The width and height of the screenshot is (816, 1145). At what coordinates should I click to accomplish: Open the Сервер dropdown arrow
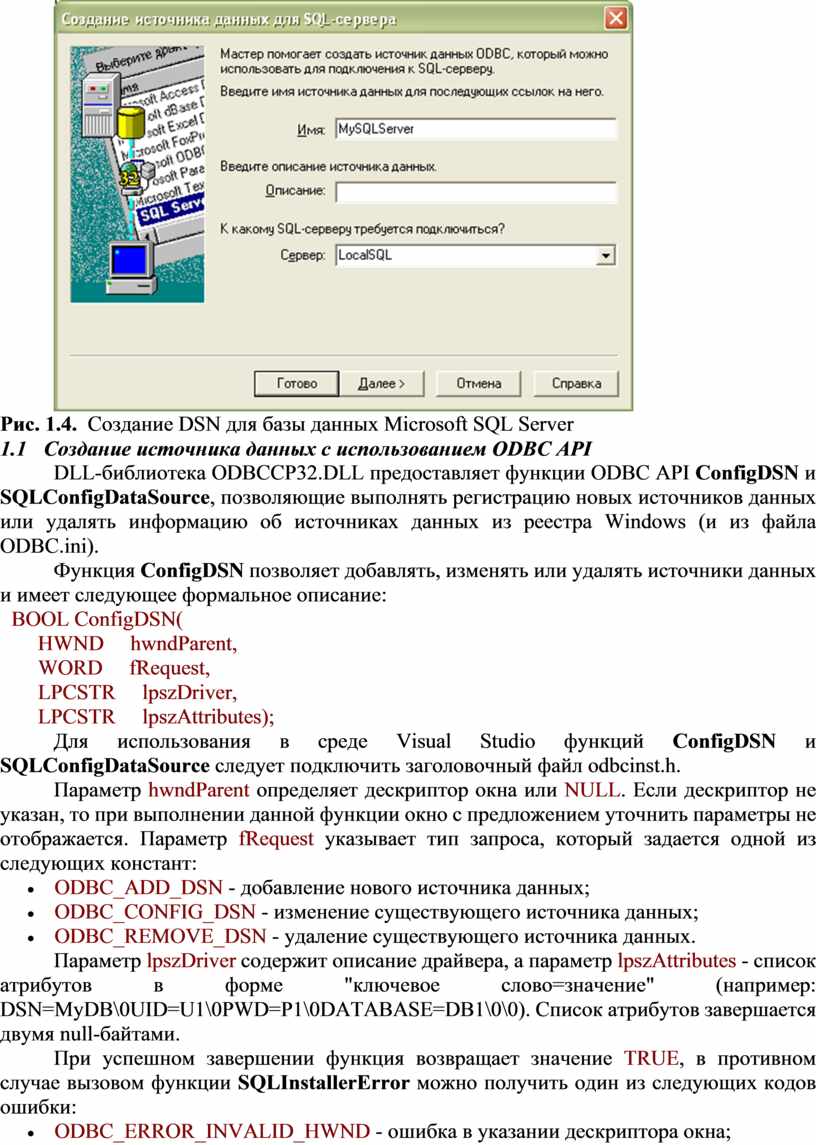(x=606, y=256)
